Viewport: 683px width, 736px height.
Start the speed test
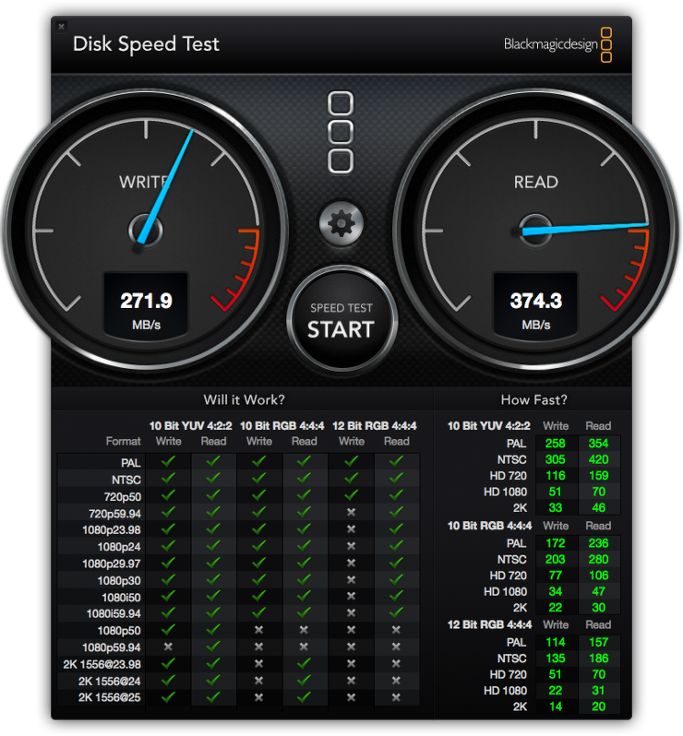(341, 320)
